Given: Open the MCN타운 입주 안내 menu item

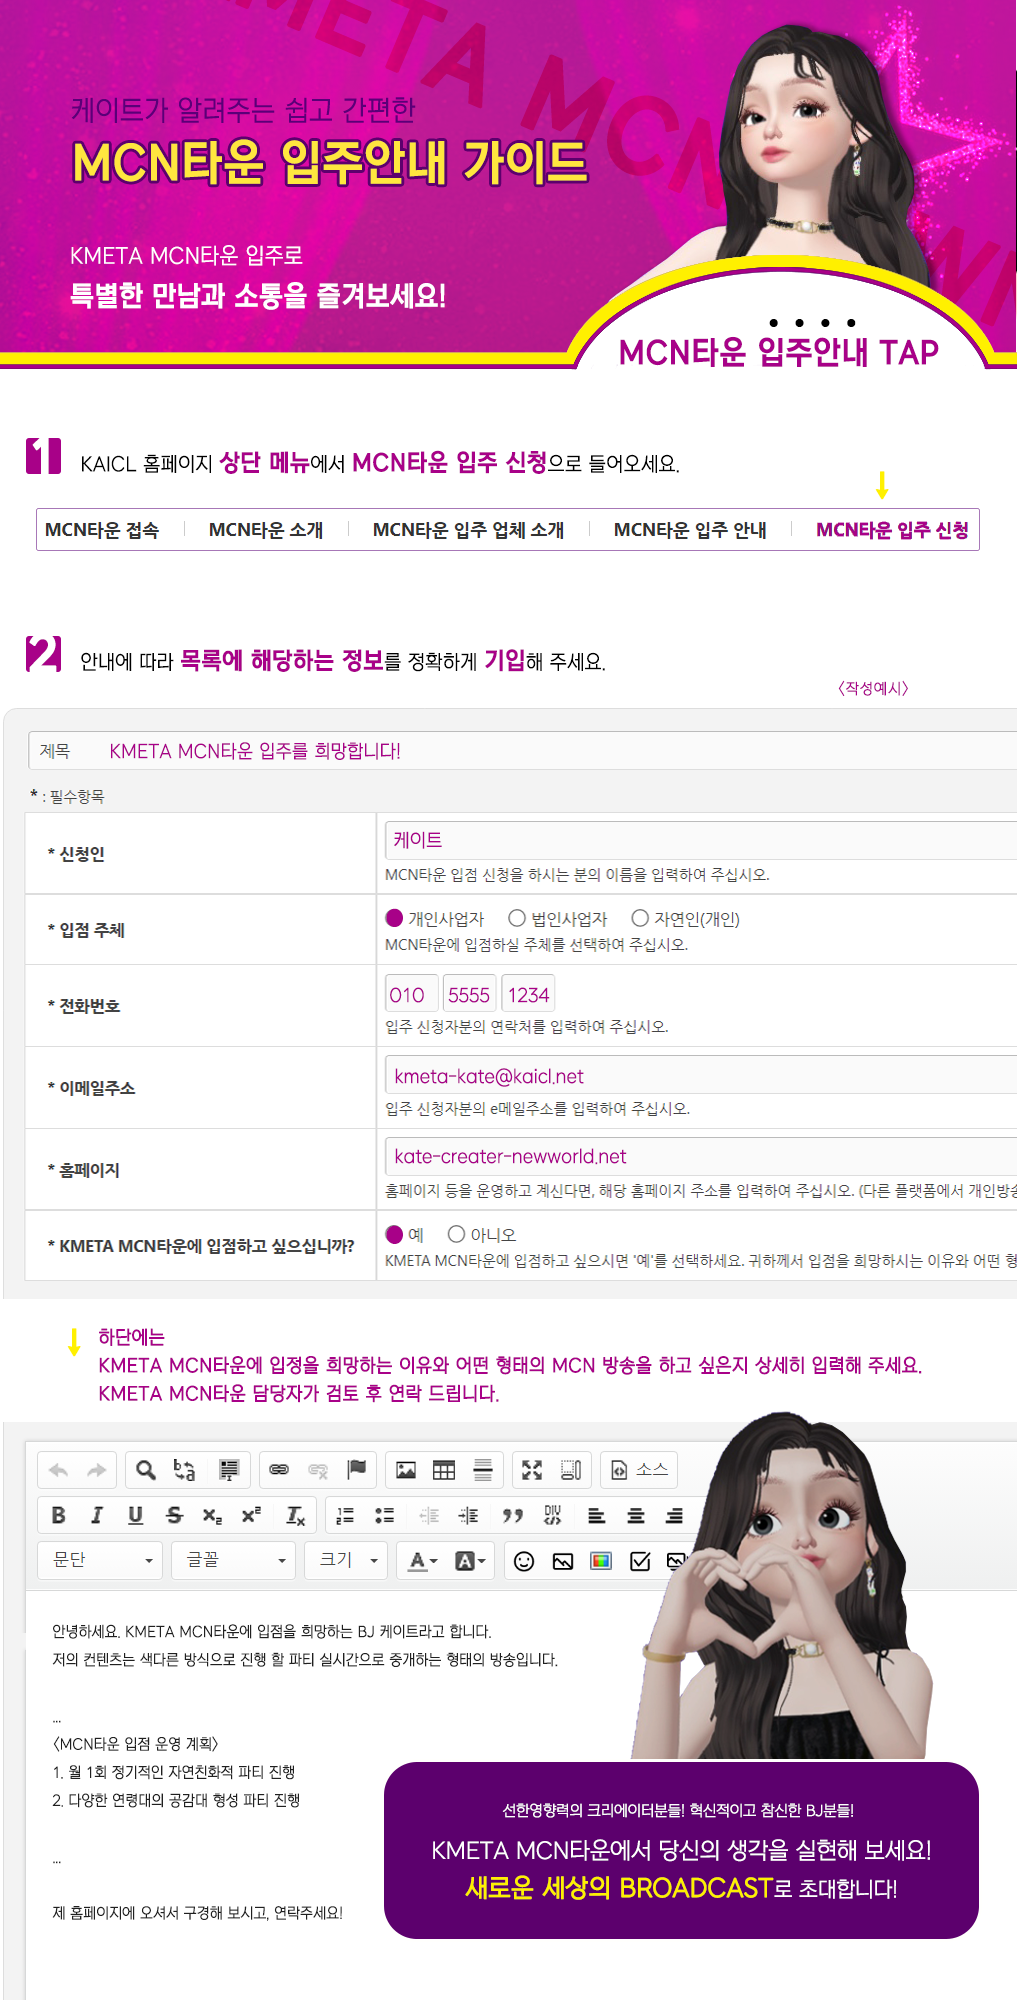Looking at the screenshot, I should tap(690, 530).
